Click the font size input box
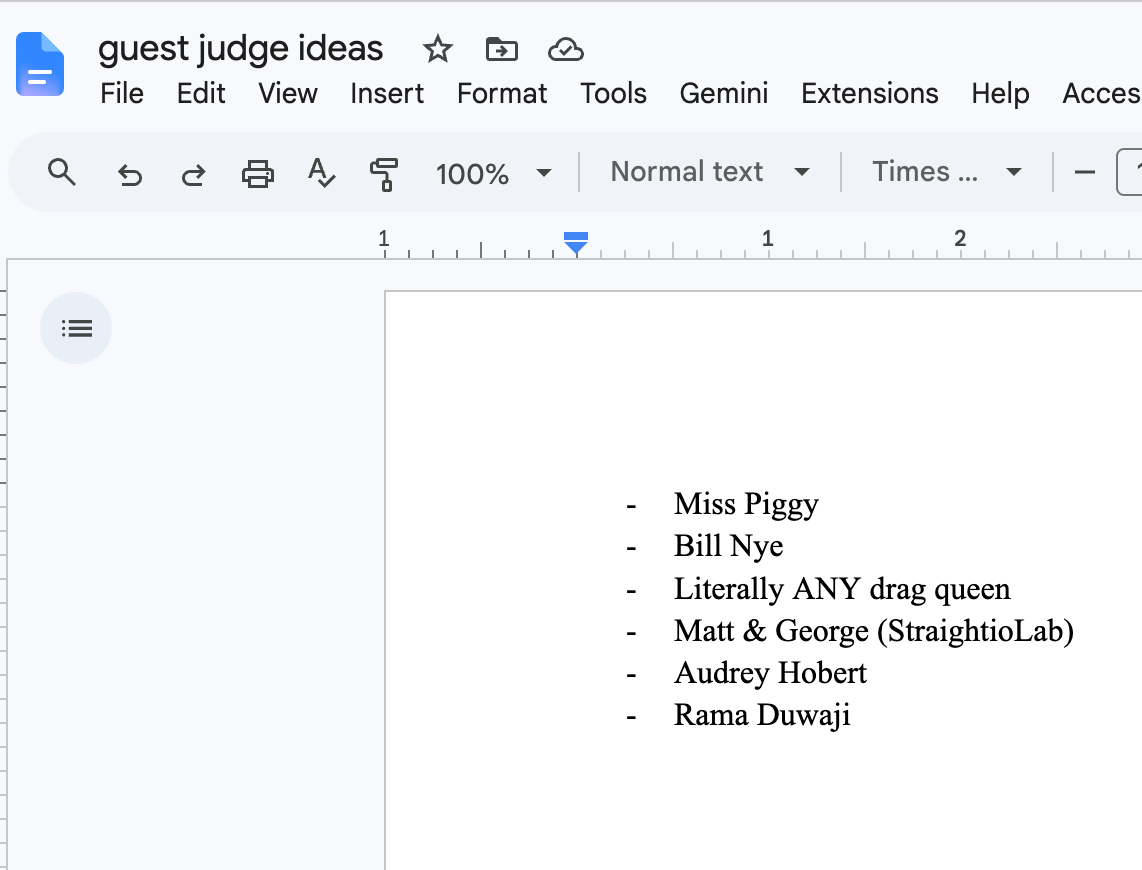The height and width of the screenshot is (870, 1142). 1130,173
